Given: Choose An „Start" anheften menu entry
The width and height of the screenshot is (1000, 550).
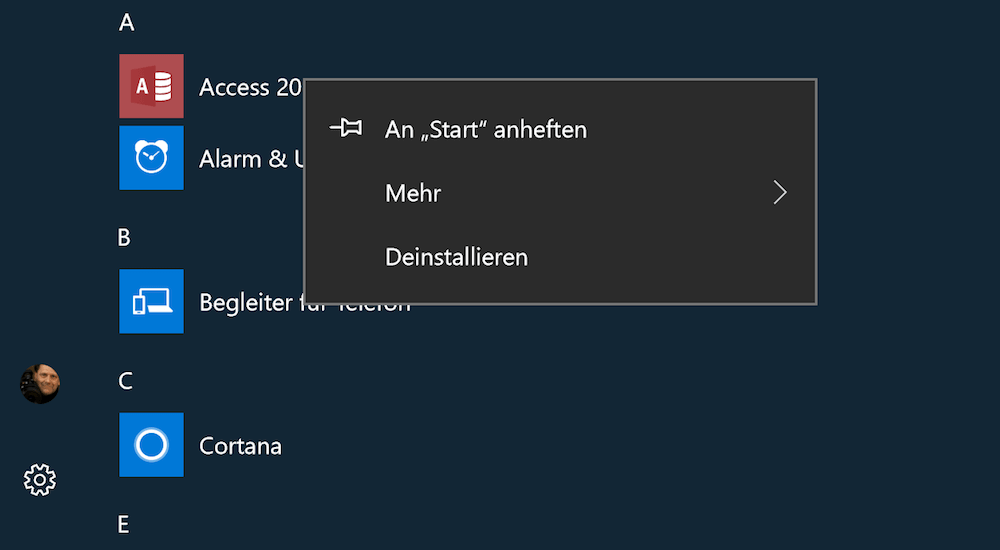Looking at the screenshot, I should point(561,130).
